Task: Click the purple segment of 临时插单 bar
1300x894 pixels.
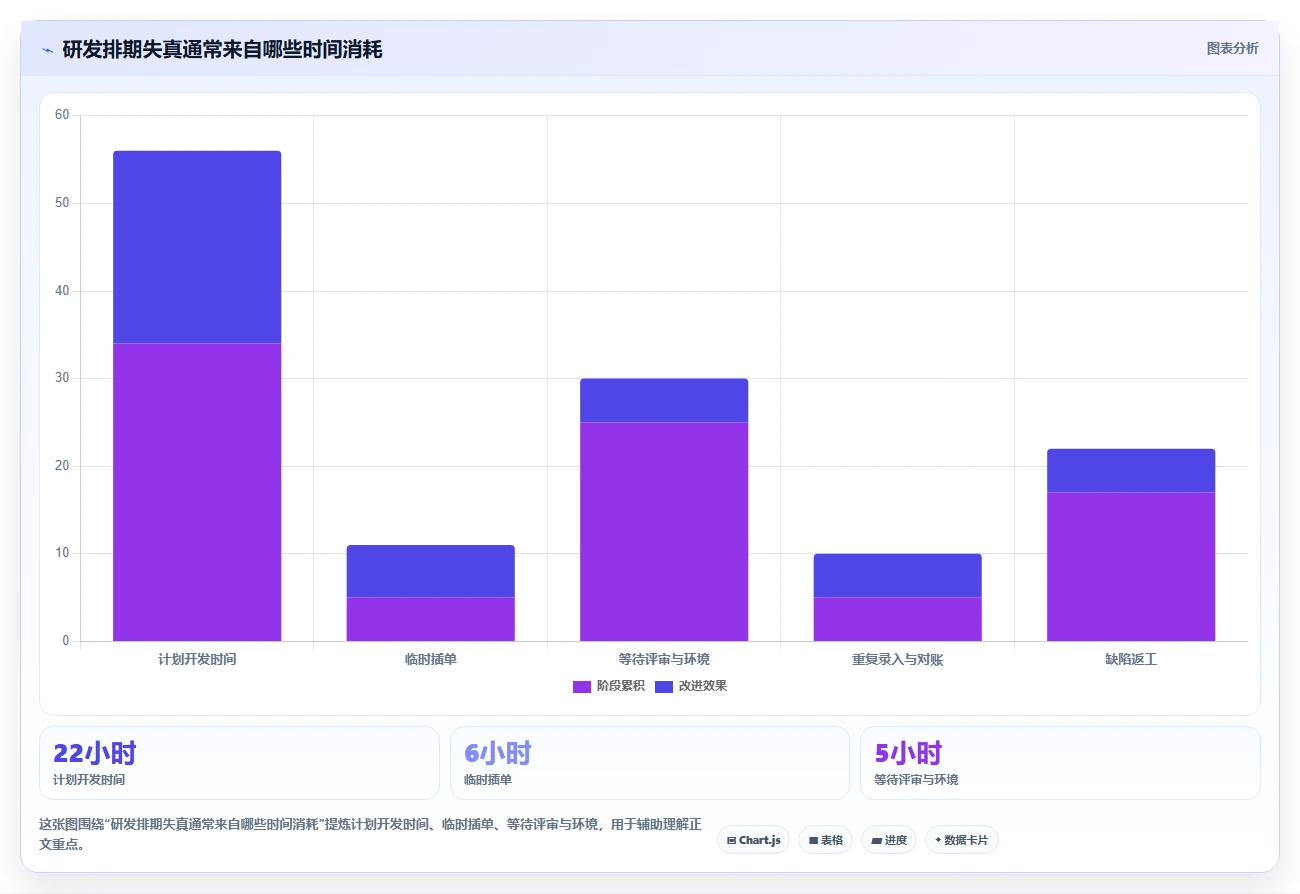Action: point(431,619)
